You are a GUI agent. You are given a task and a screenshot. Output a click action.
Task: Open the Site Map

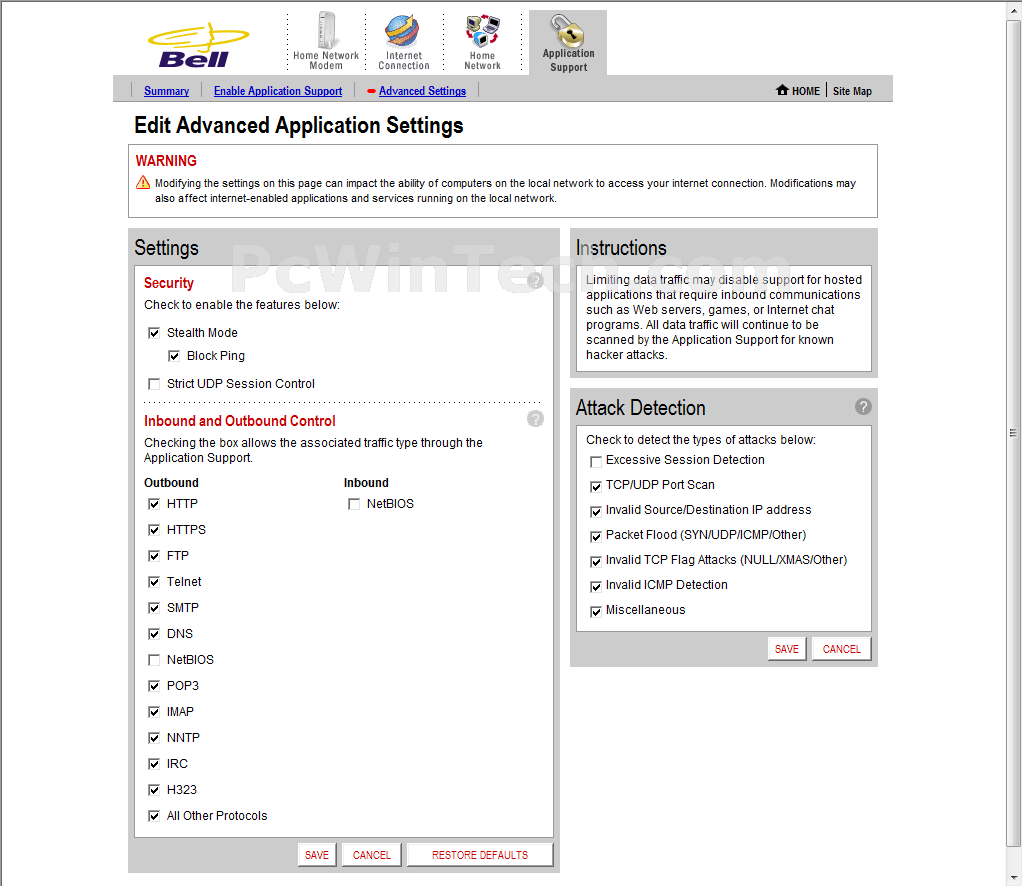[852, 91]
